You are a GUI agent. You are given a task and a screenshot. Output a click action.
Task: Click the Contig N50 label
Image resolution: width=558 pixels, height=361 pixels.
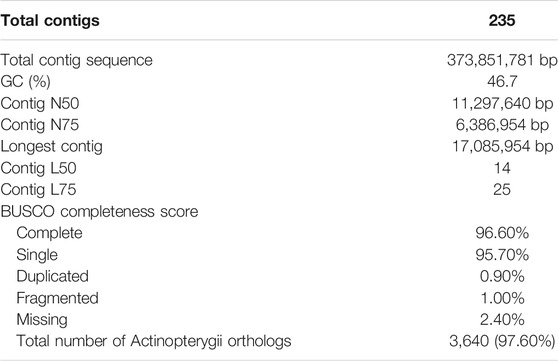click(40, 104)
